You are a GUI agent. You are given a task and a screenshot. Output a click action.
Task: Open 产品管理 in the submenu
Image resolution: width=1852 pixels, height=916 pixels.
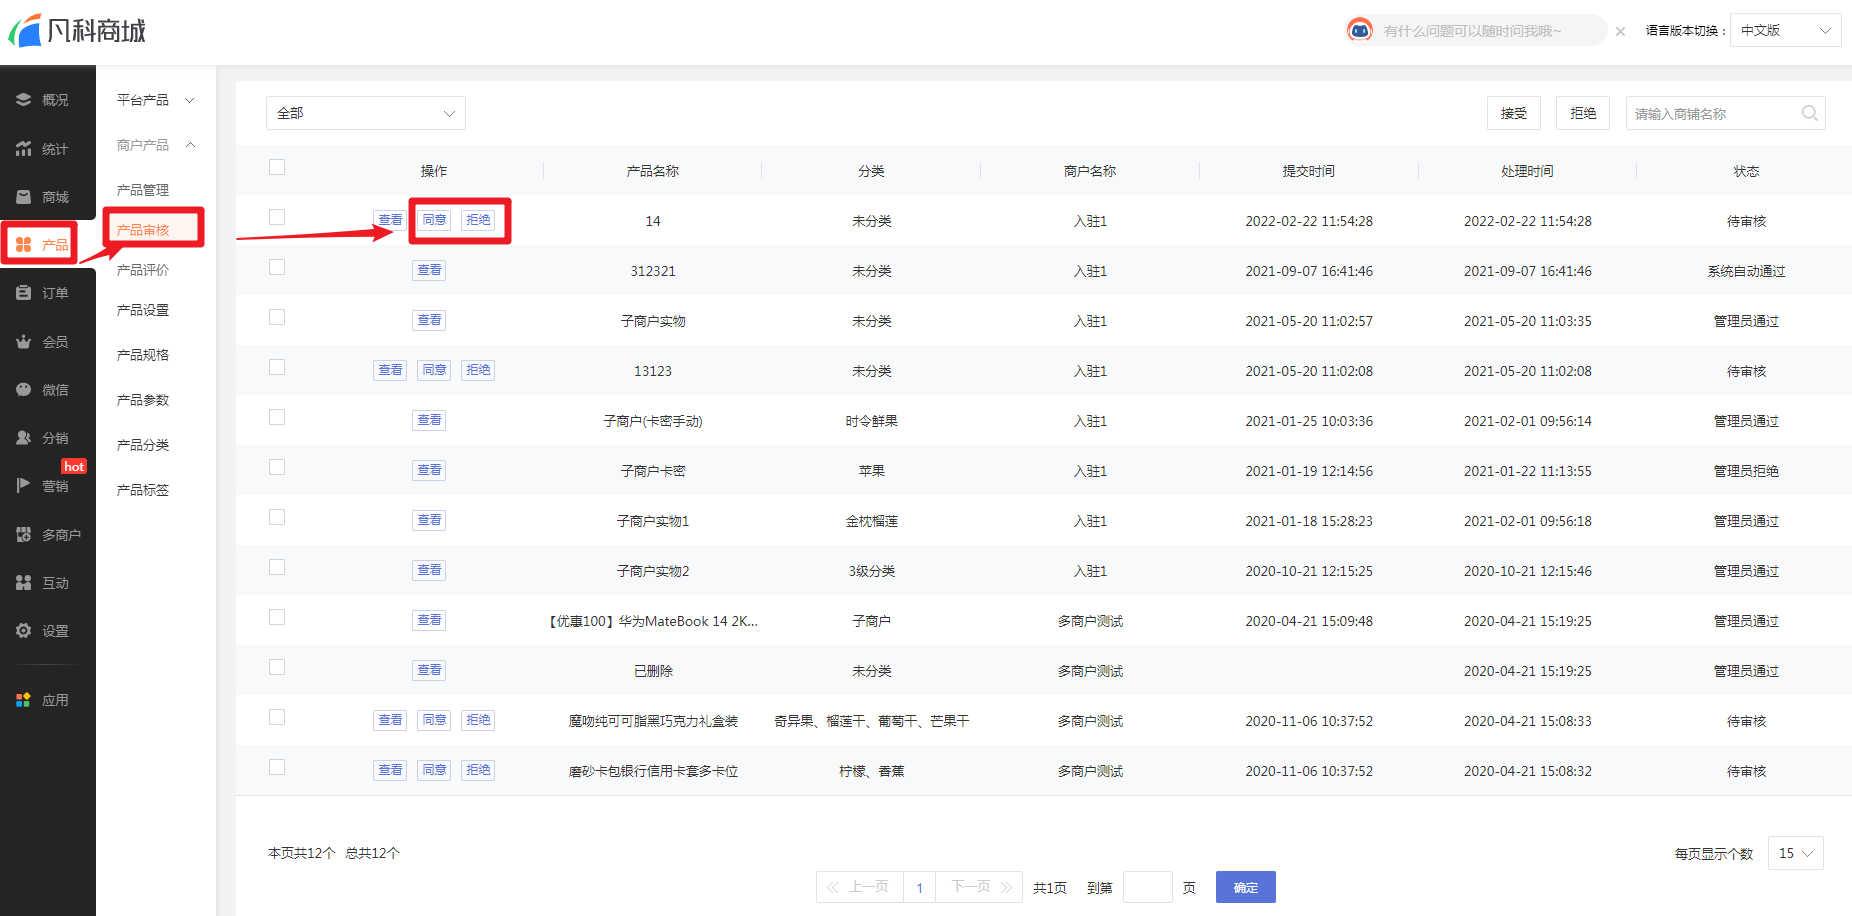[x=143, y=190]
